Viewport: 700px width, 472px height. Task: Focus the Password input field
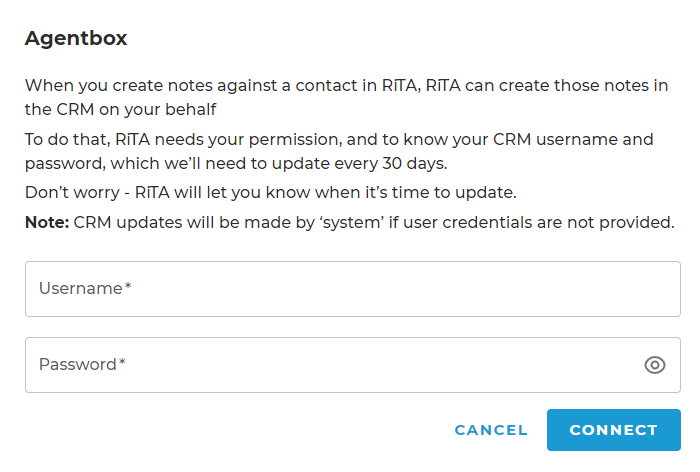click(x=353, y=365)
